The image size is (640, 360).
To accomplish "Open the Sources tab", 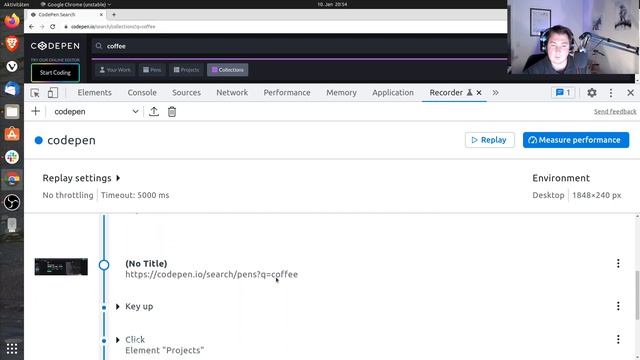I will pos(186,93).
